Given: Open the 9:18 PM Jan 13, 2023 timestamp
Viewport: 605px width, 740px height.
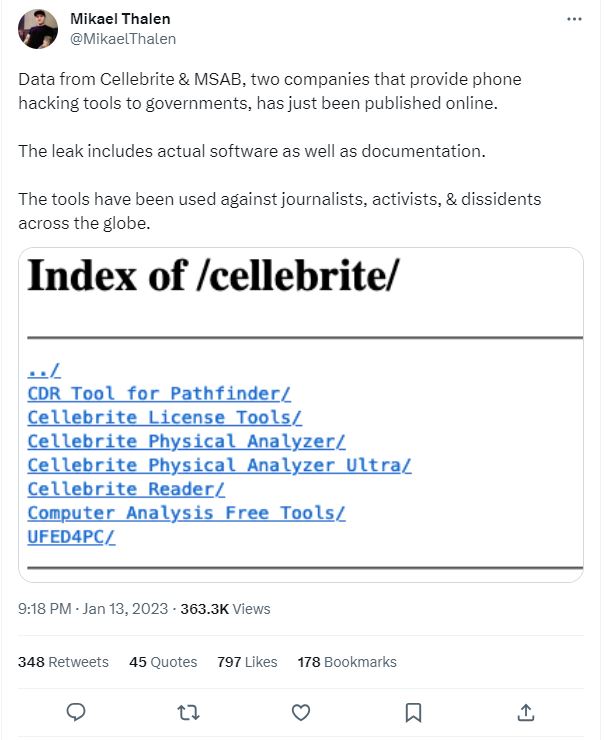Looking at the screenshot, I should click(x=94, y=608).
